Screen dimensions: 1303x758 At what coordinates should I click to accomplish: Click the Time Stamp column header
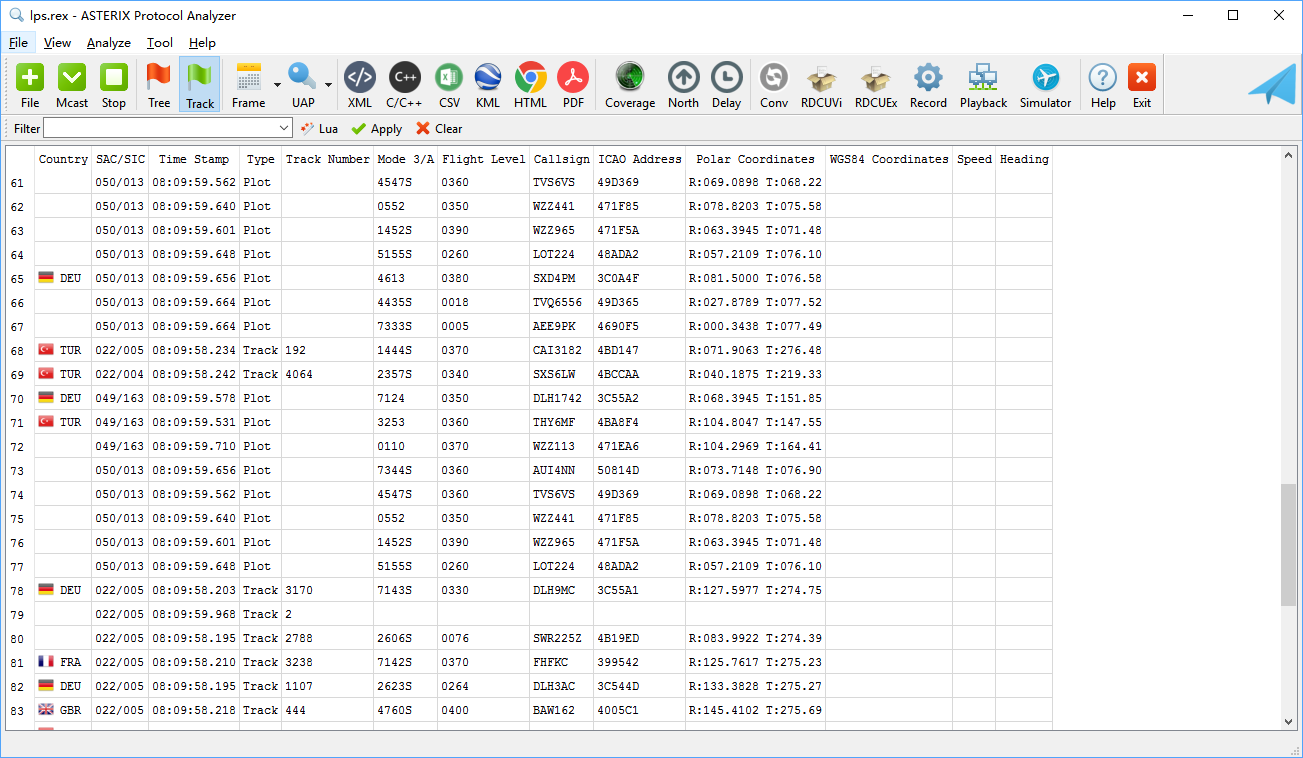[x=194, y=159]
